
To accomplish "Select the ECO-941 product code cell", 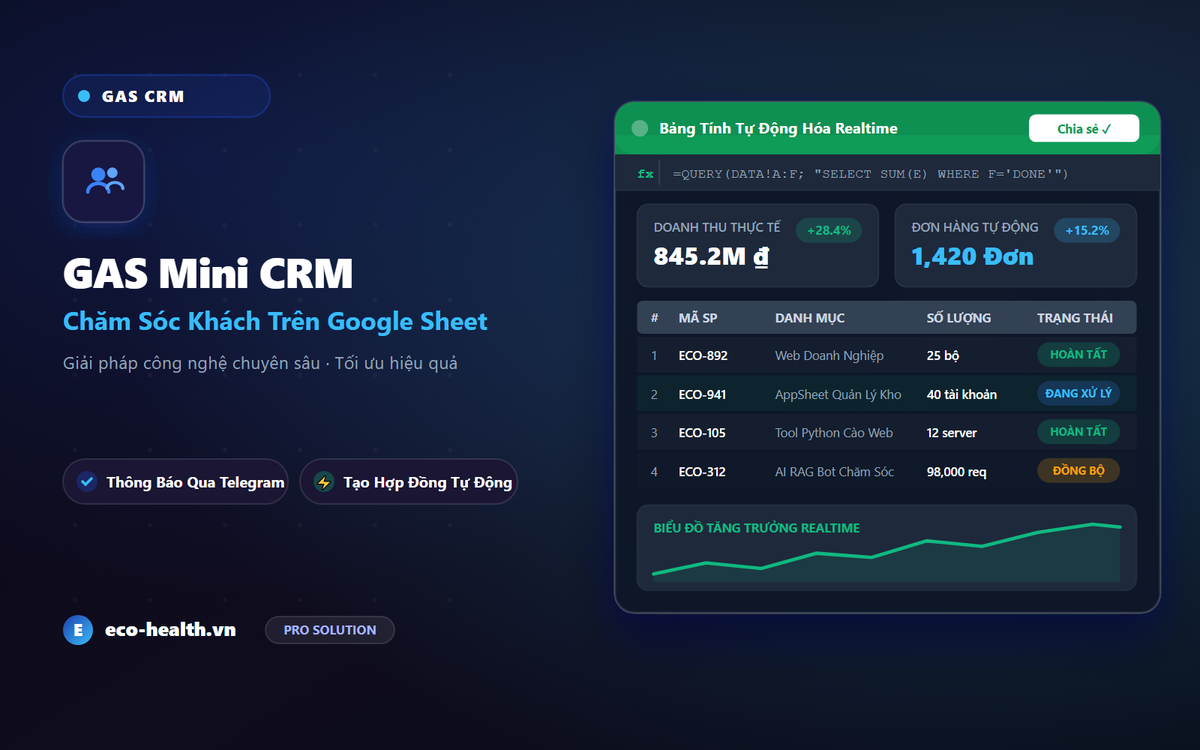I will [x=703, y=394].
